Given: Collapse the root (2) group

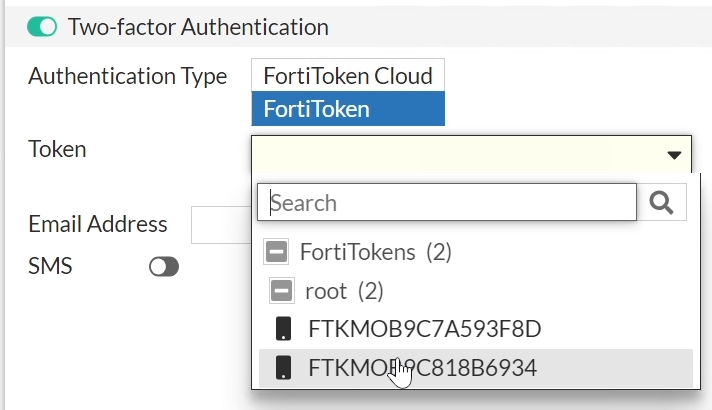Looking at the screenshot, I should 282,291.
